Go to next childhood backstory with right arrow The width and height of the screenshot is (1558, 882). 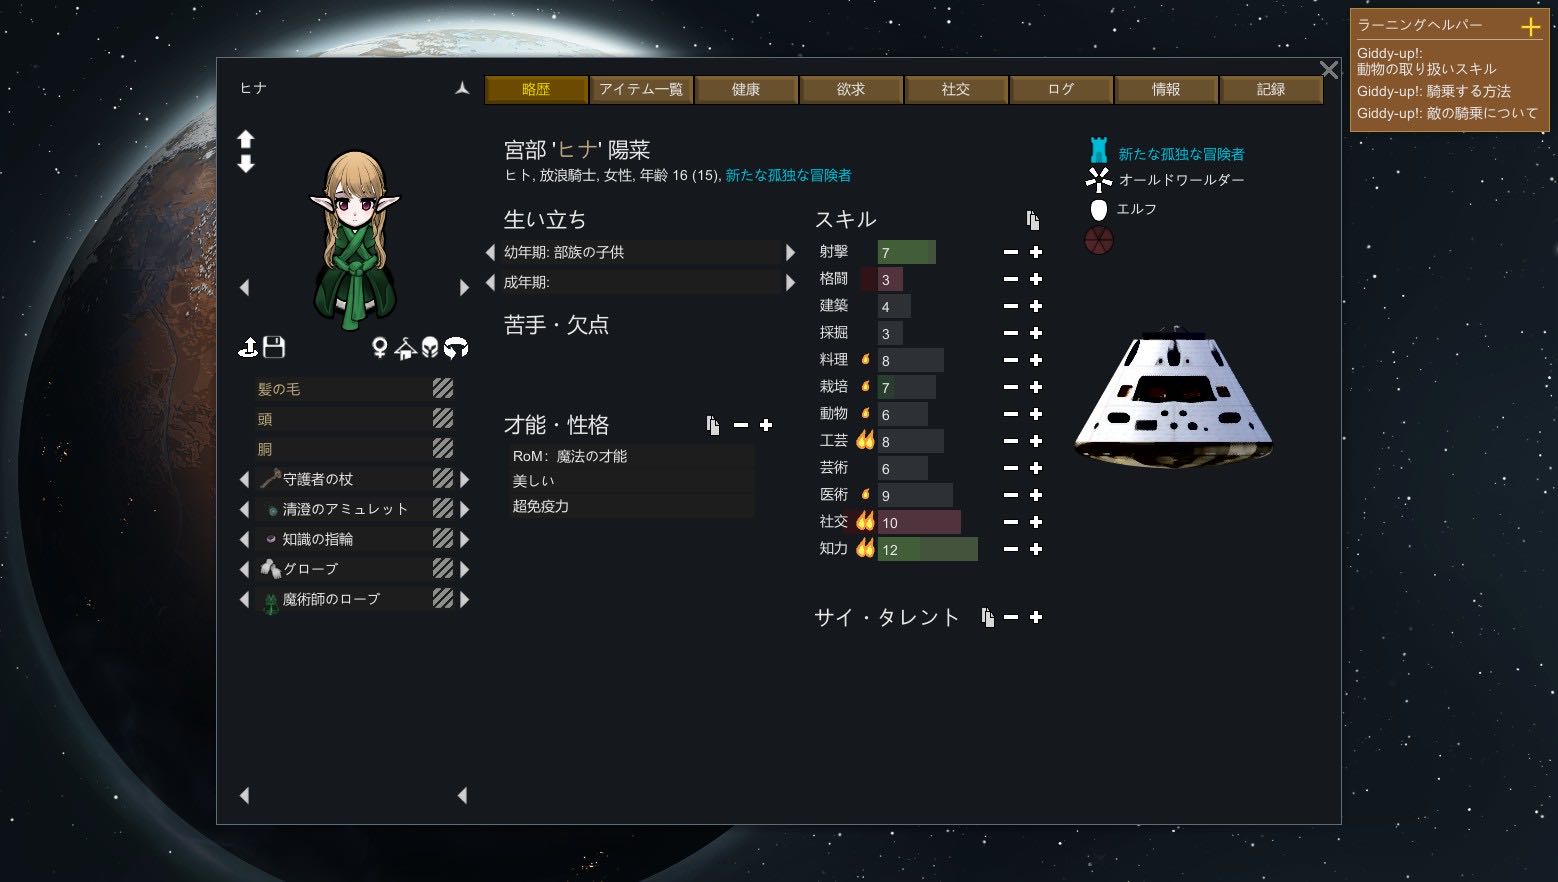(790, 252)
